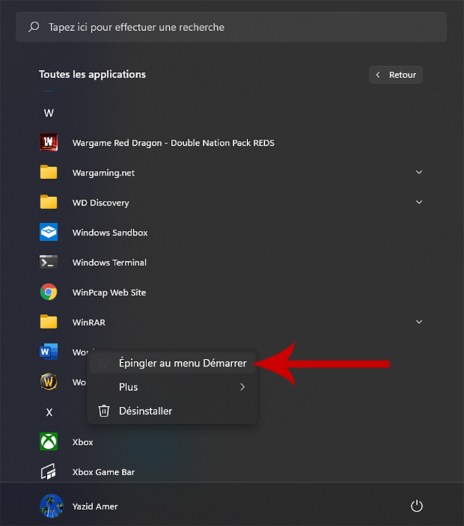
Task: Expand the Wargaming.net folder chevron
Action: click(419, 172)
